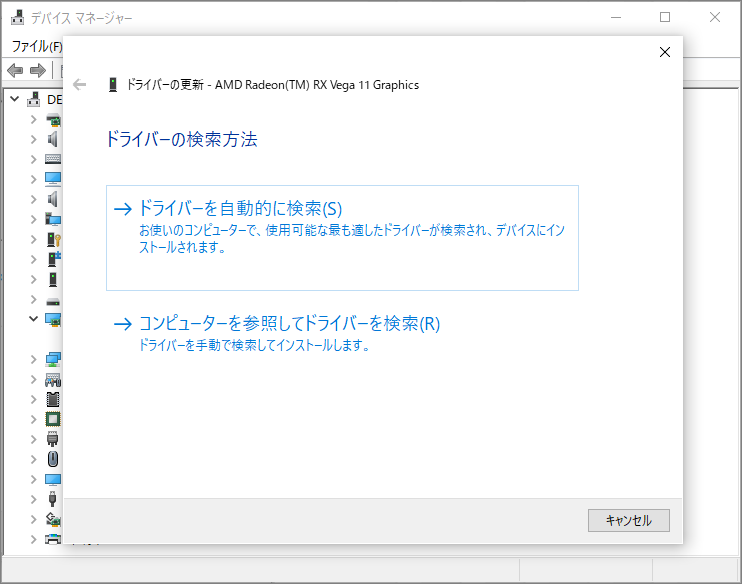Select the gray disk drive icon
The image size is (742, 584).
[x=53, y=301]
